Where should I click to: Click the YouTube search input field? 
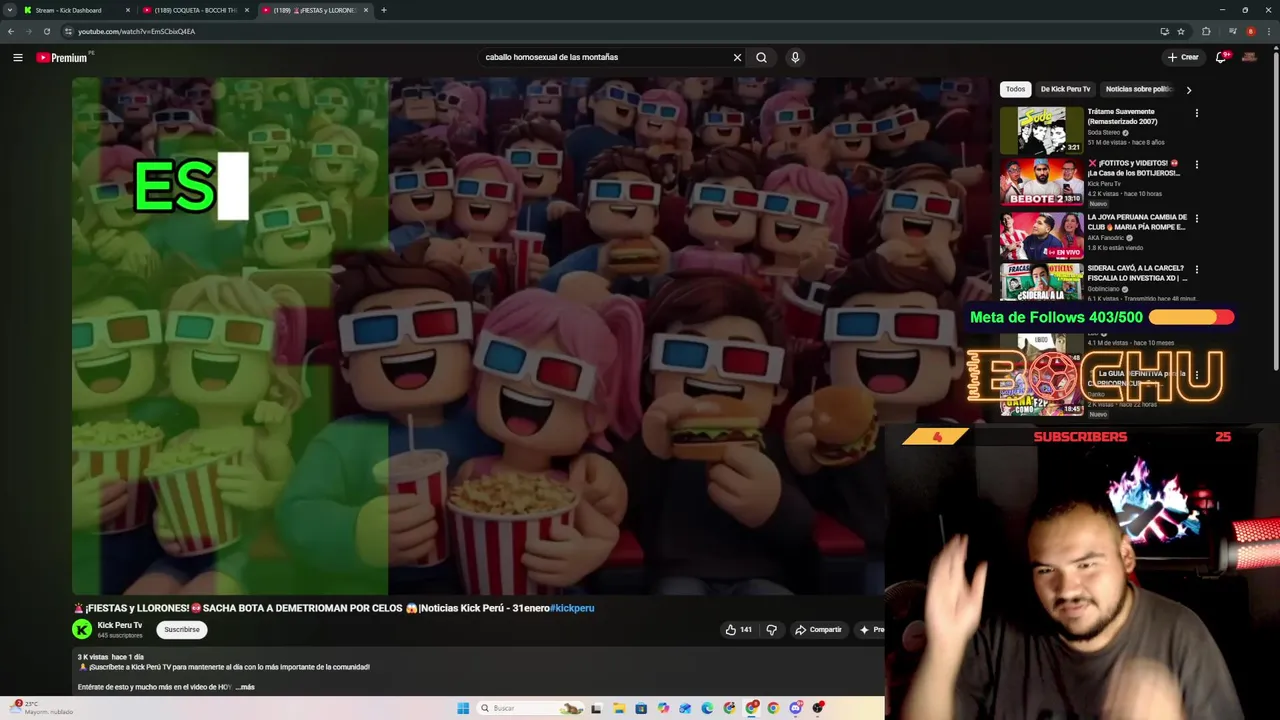605,58
